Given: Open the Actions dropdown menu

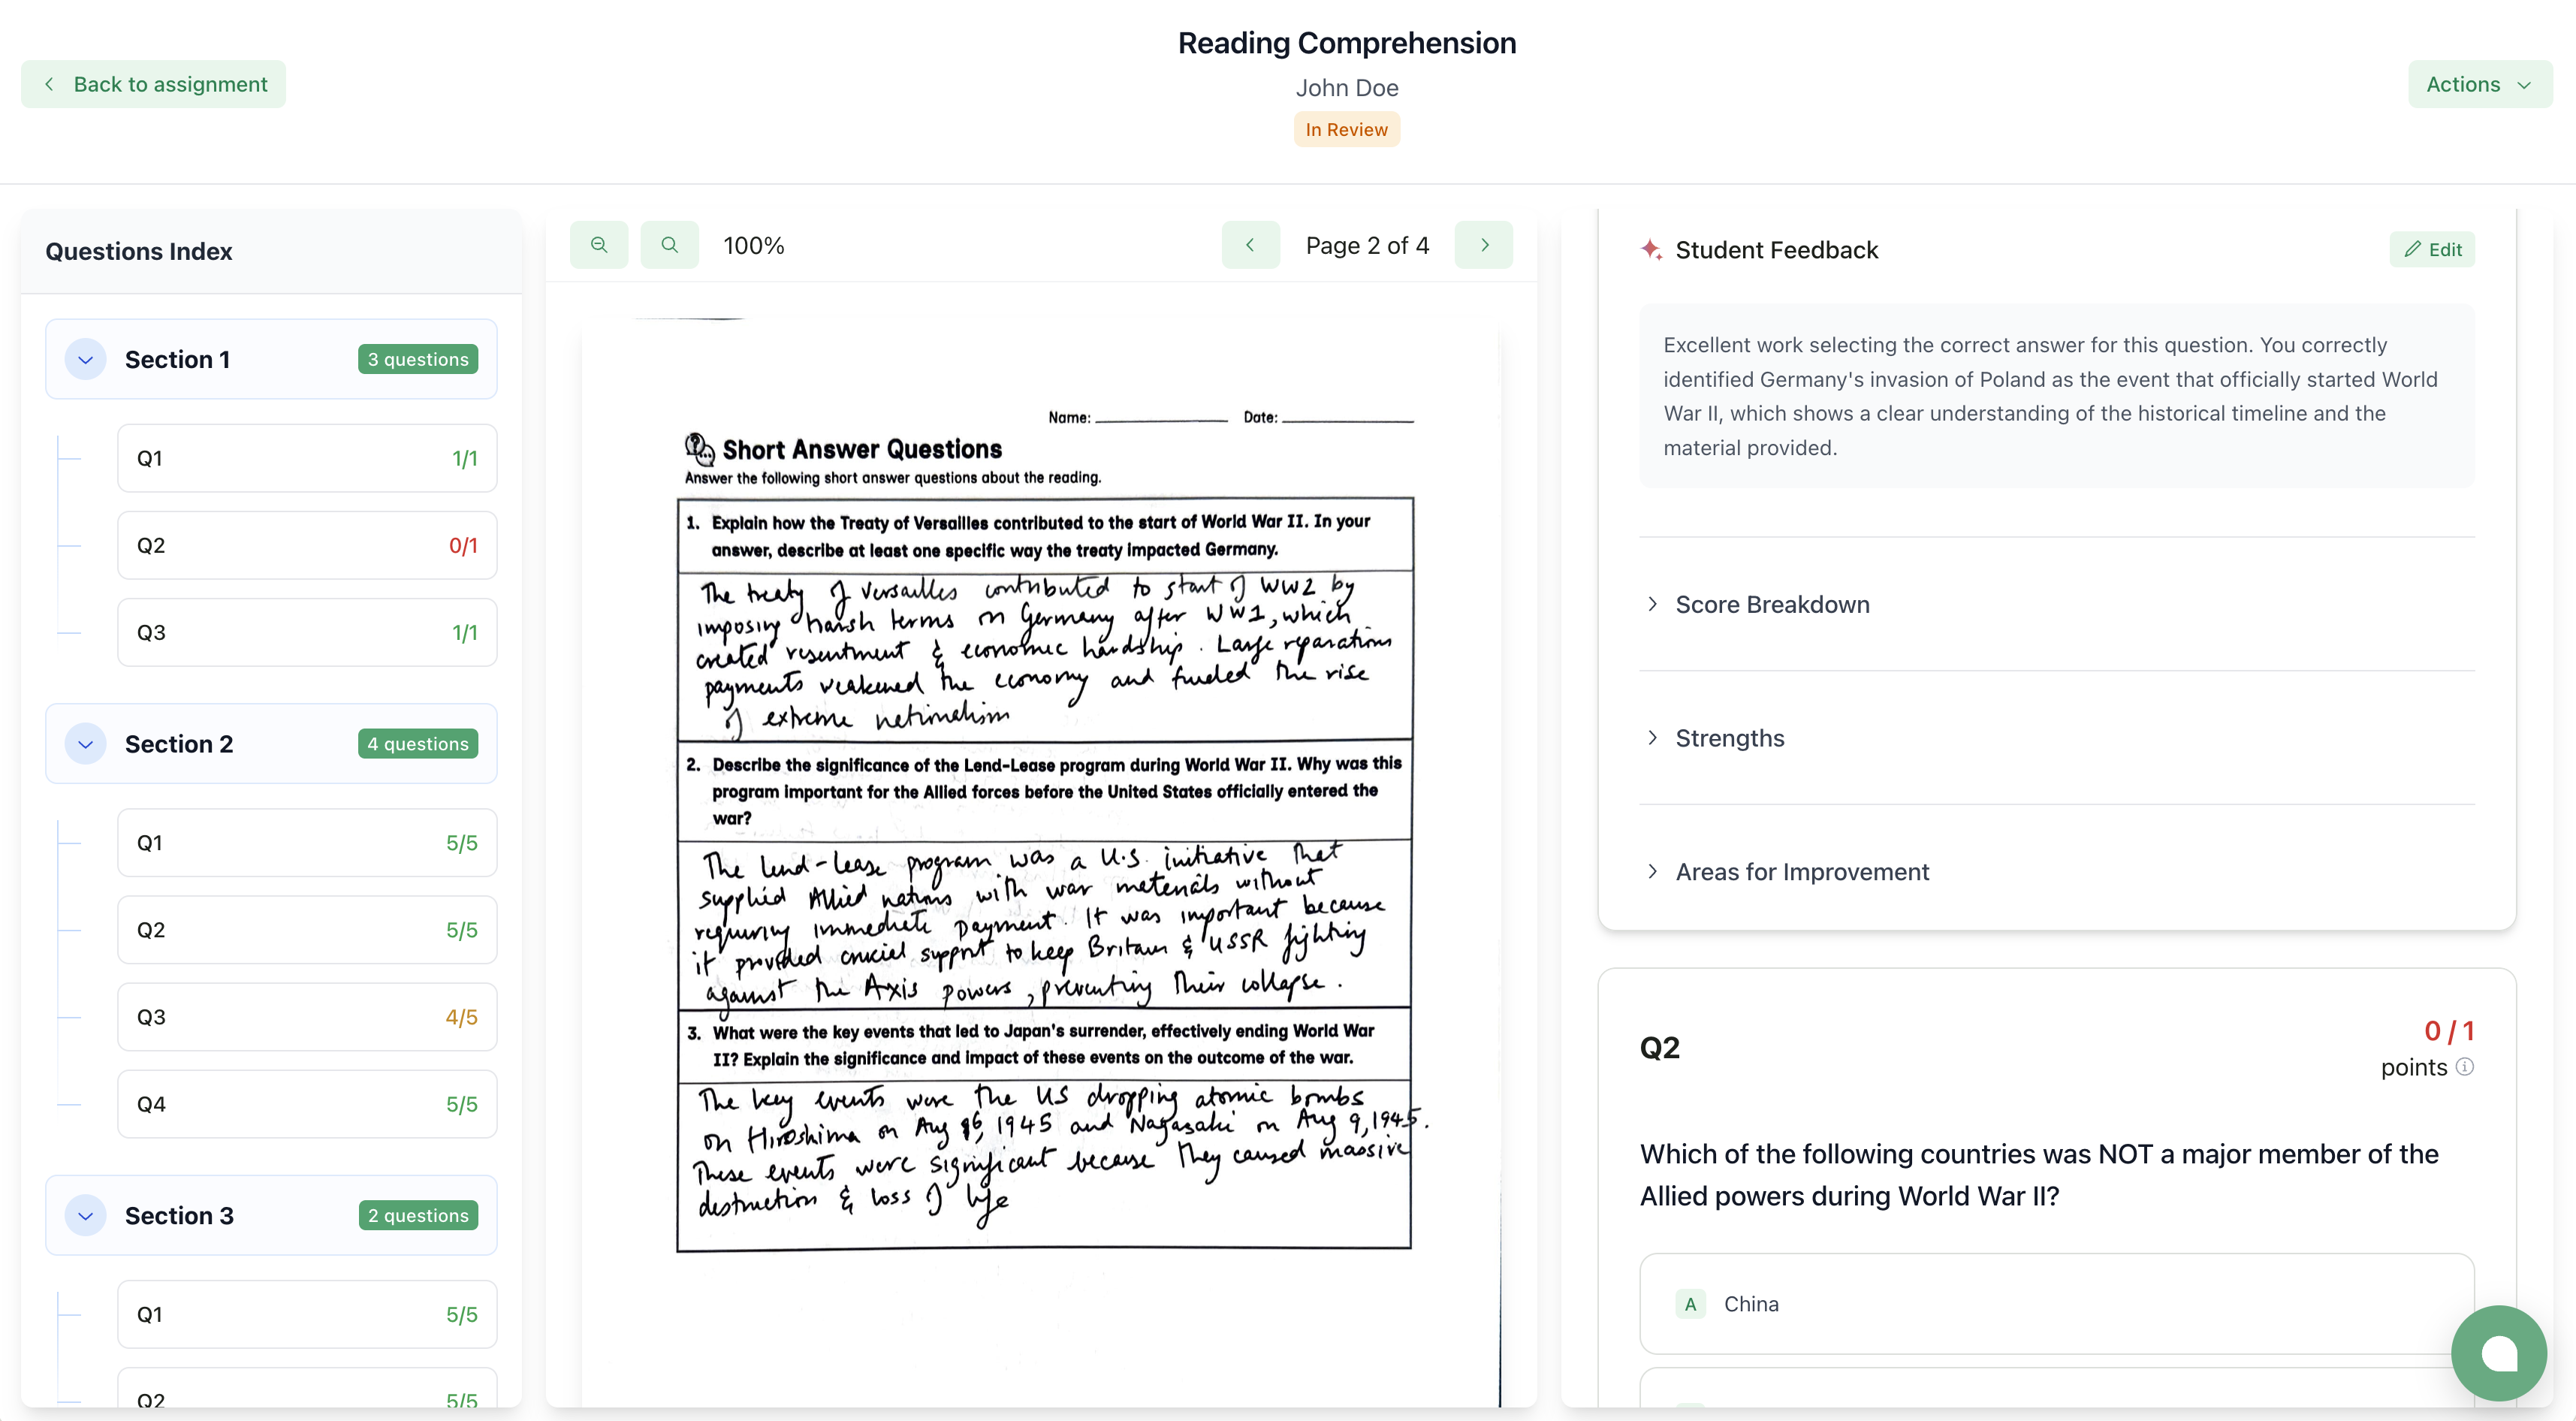Looking at the screenshot, I should (2478, 84).
